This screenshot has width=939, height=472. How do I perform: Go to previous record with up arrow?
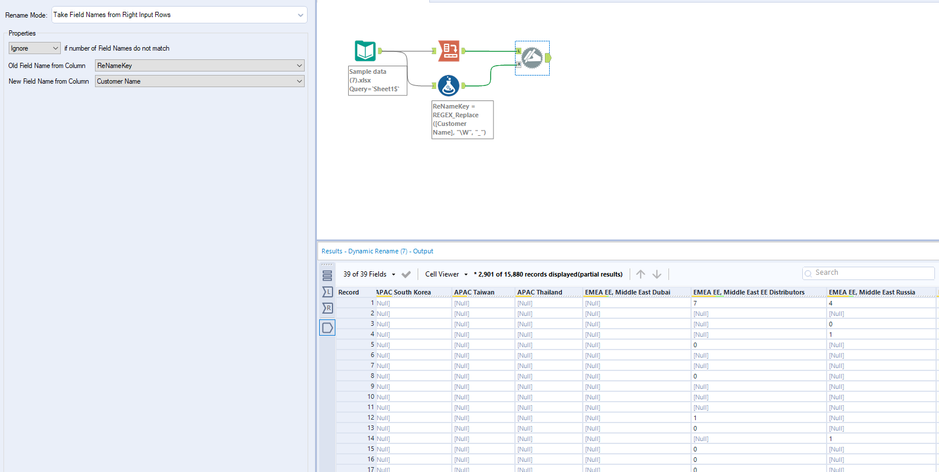[x=641, y=274]
